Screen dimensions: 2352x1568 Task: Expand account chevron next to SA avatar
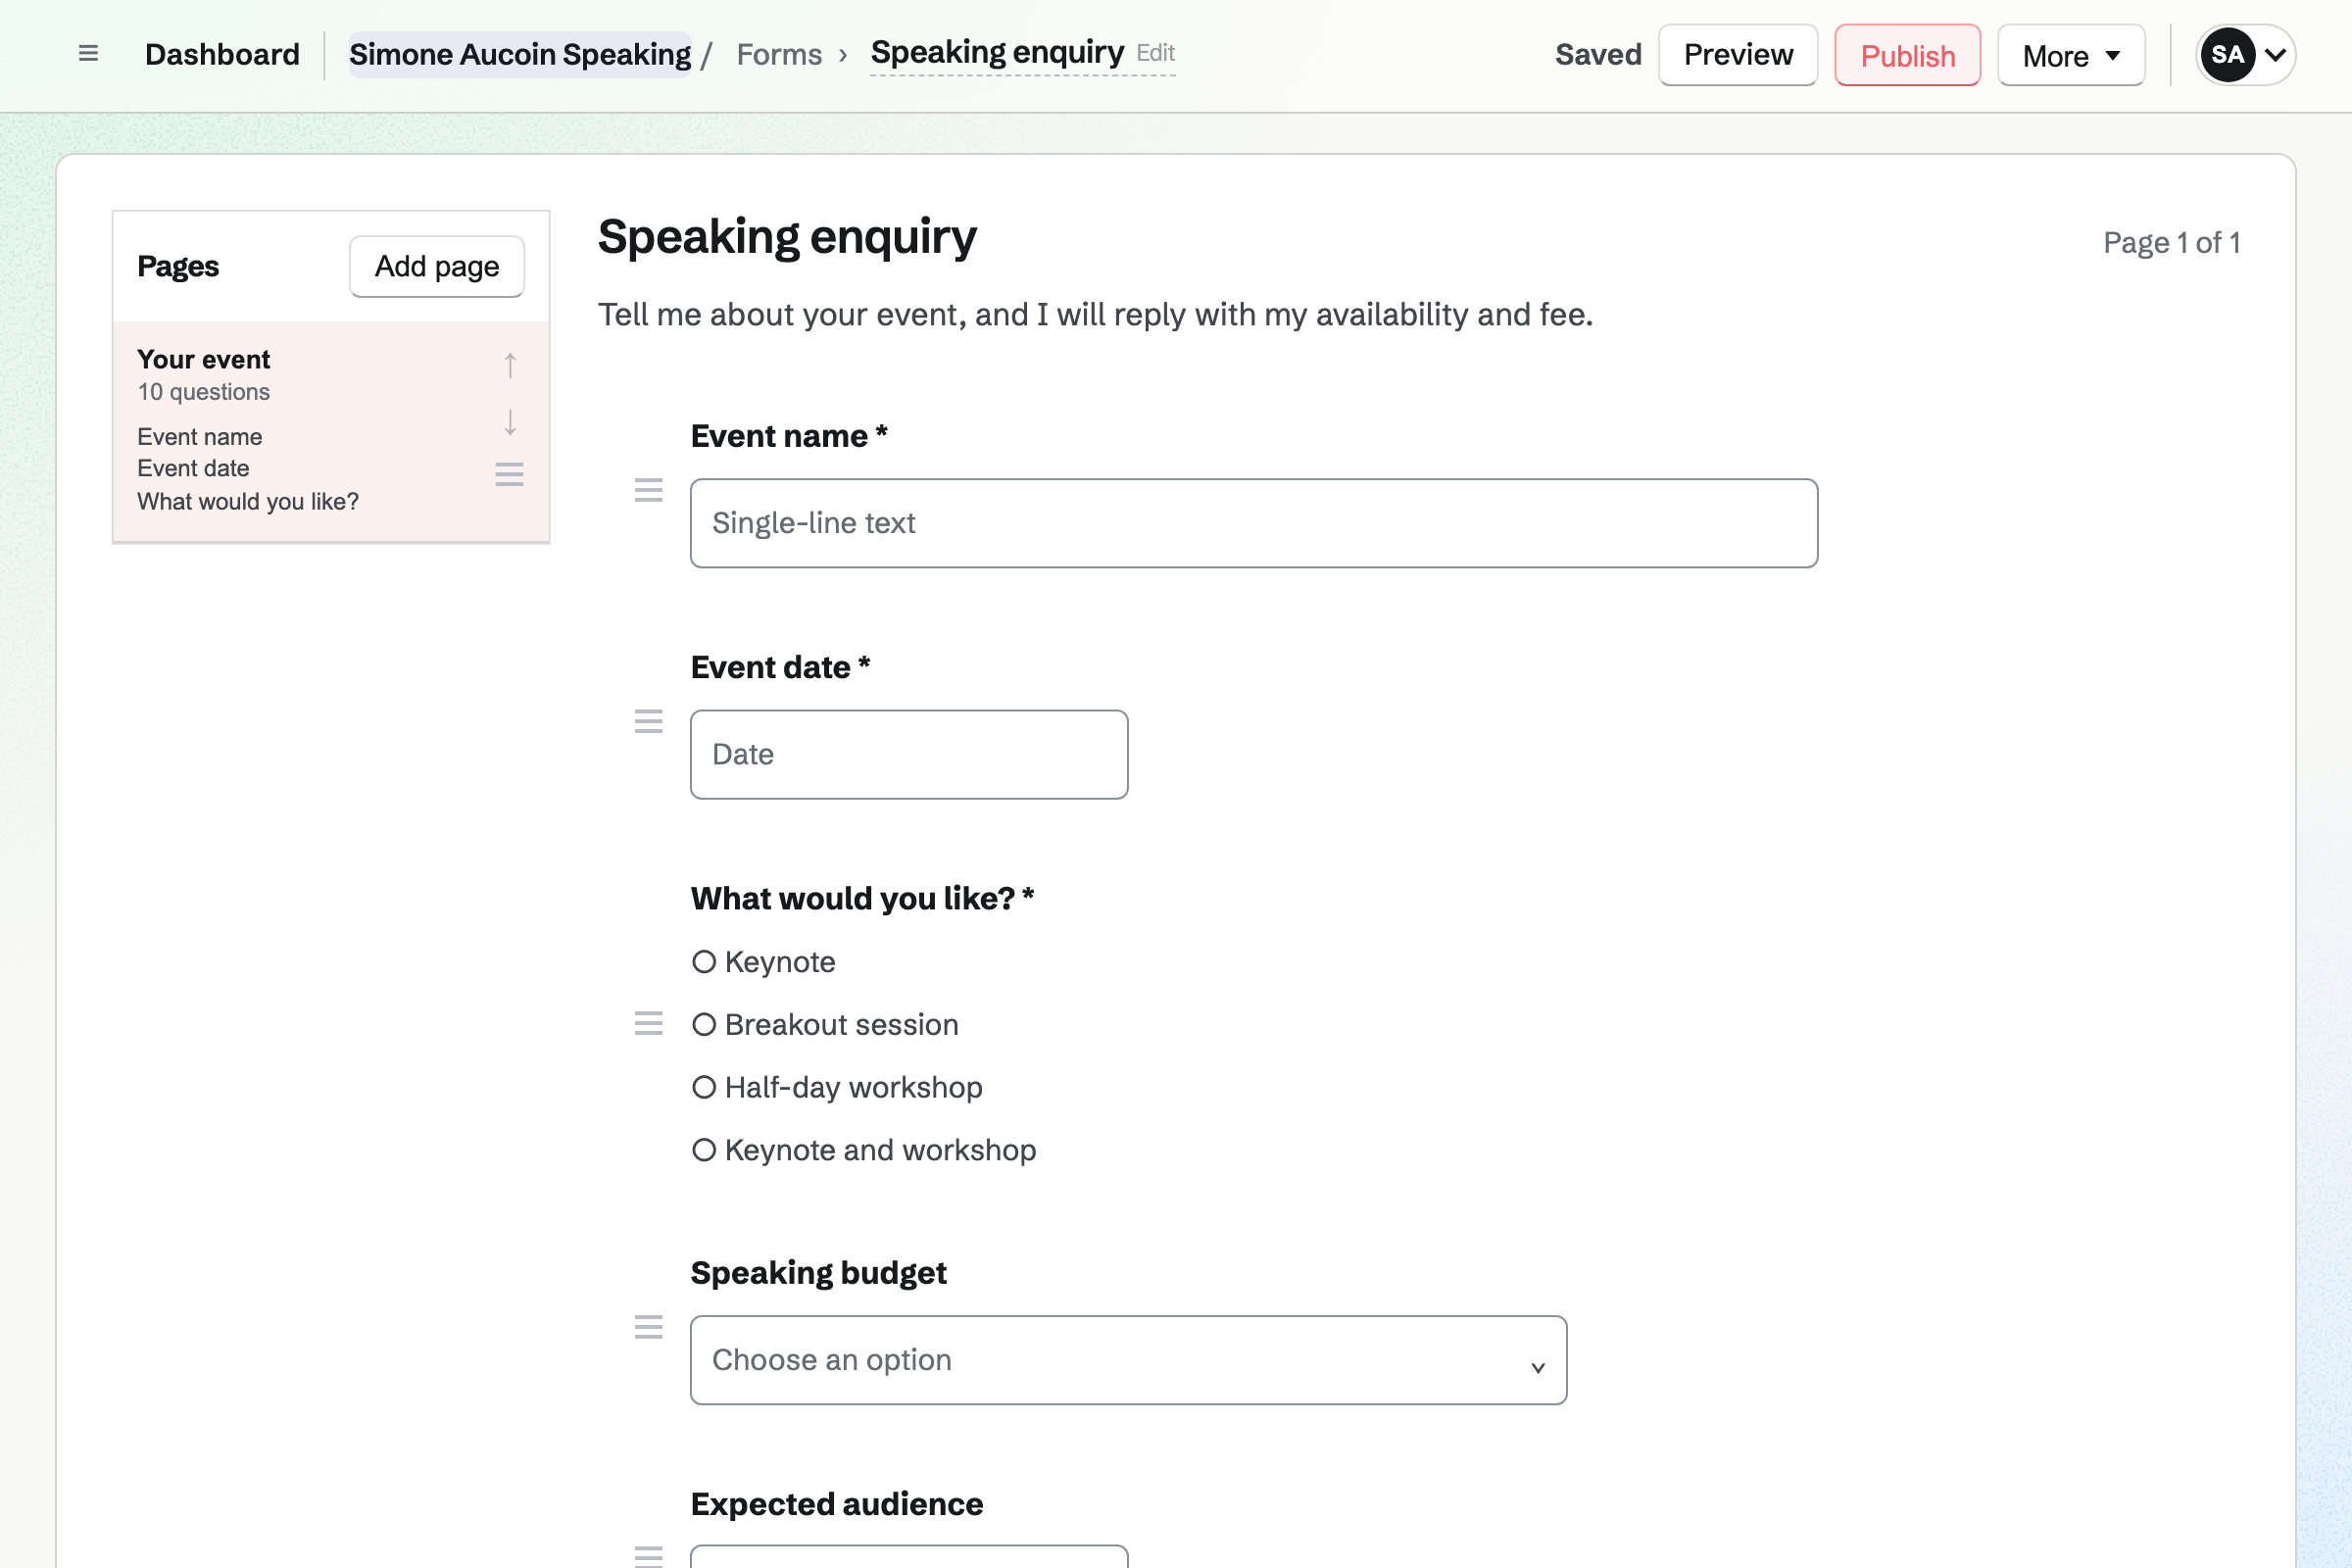coord(2275,55)
